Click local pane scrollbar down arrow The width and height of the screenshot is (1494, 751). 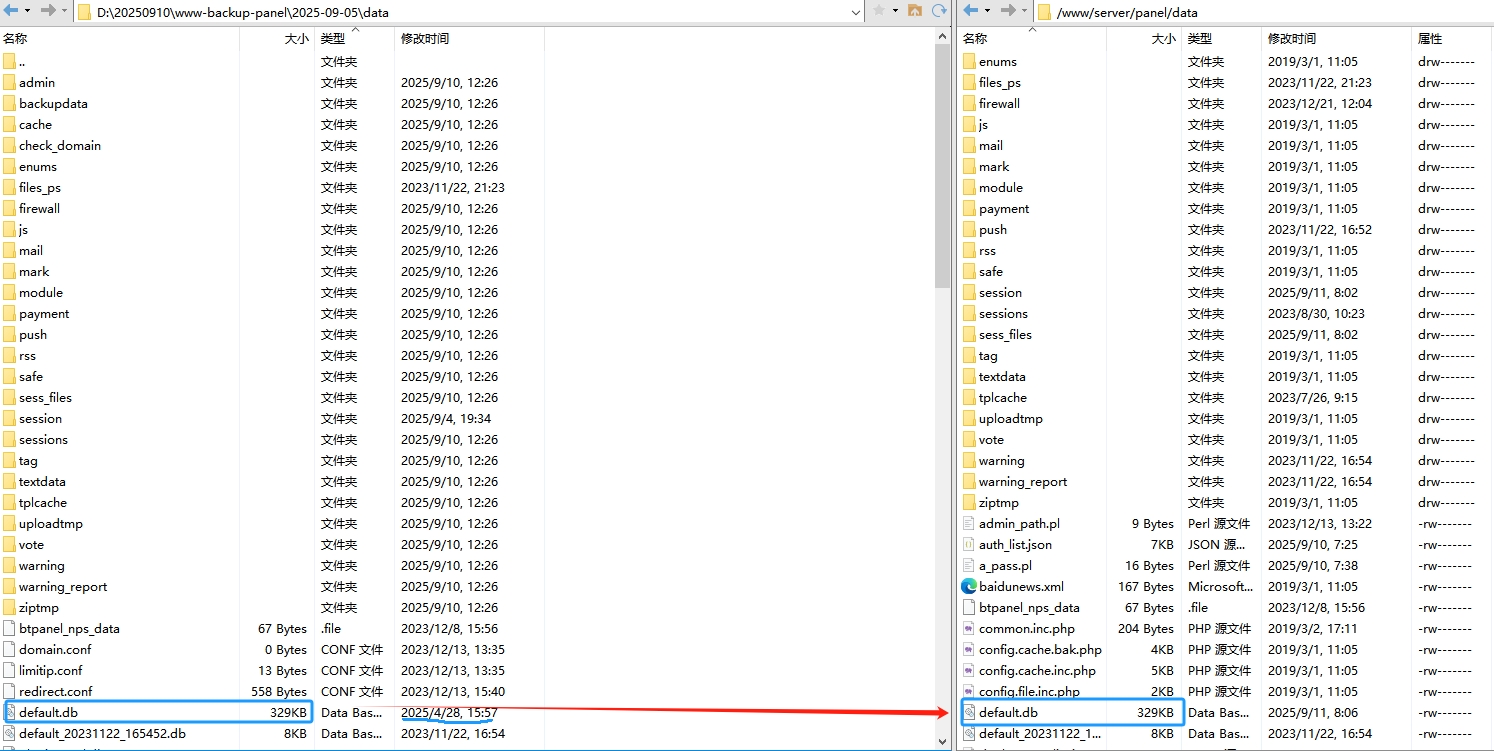[943, 740]
